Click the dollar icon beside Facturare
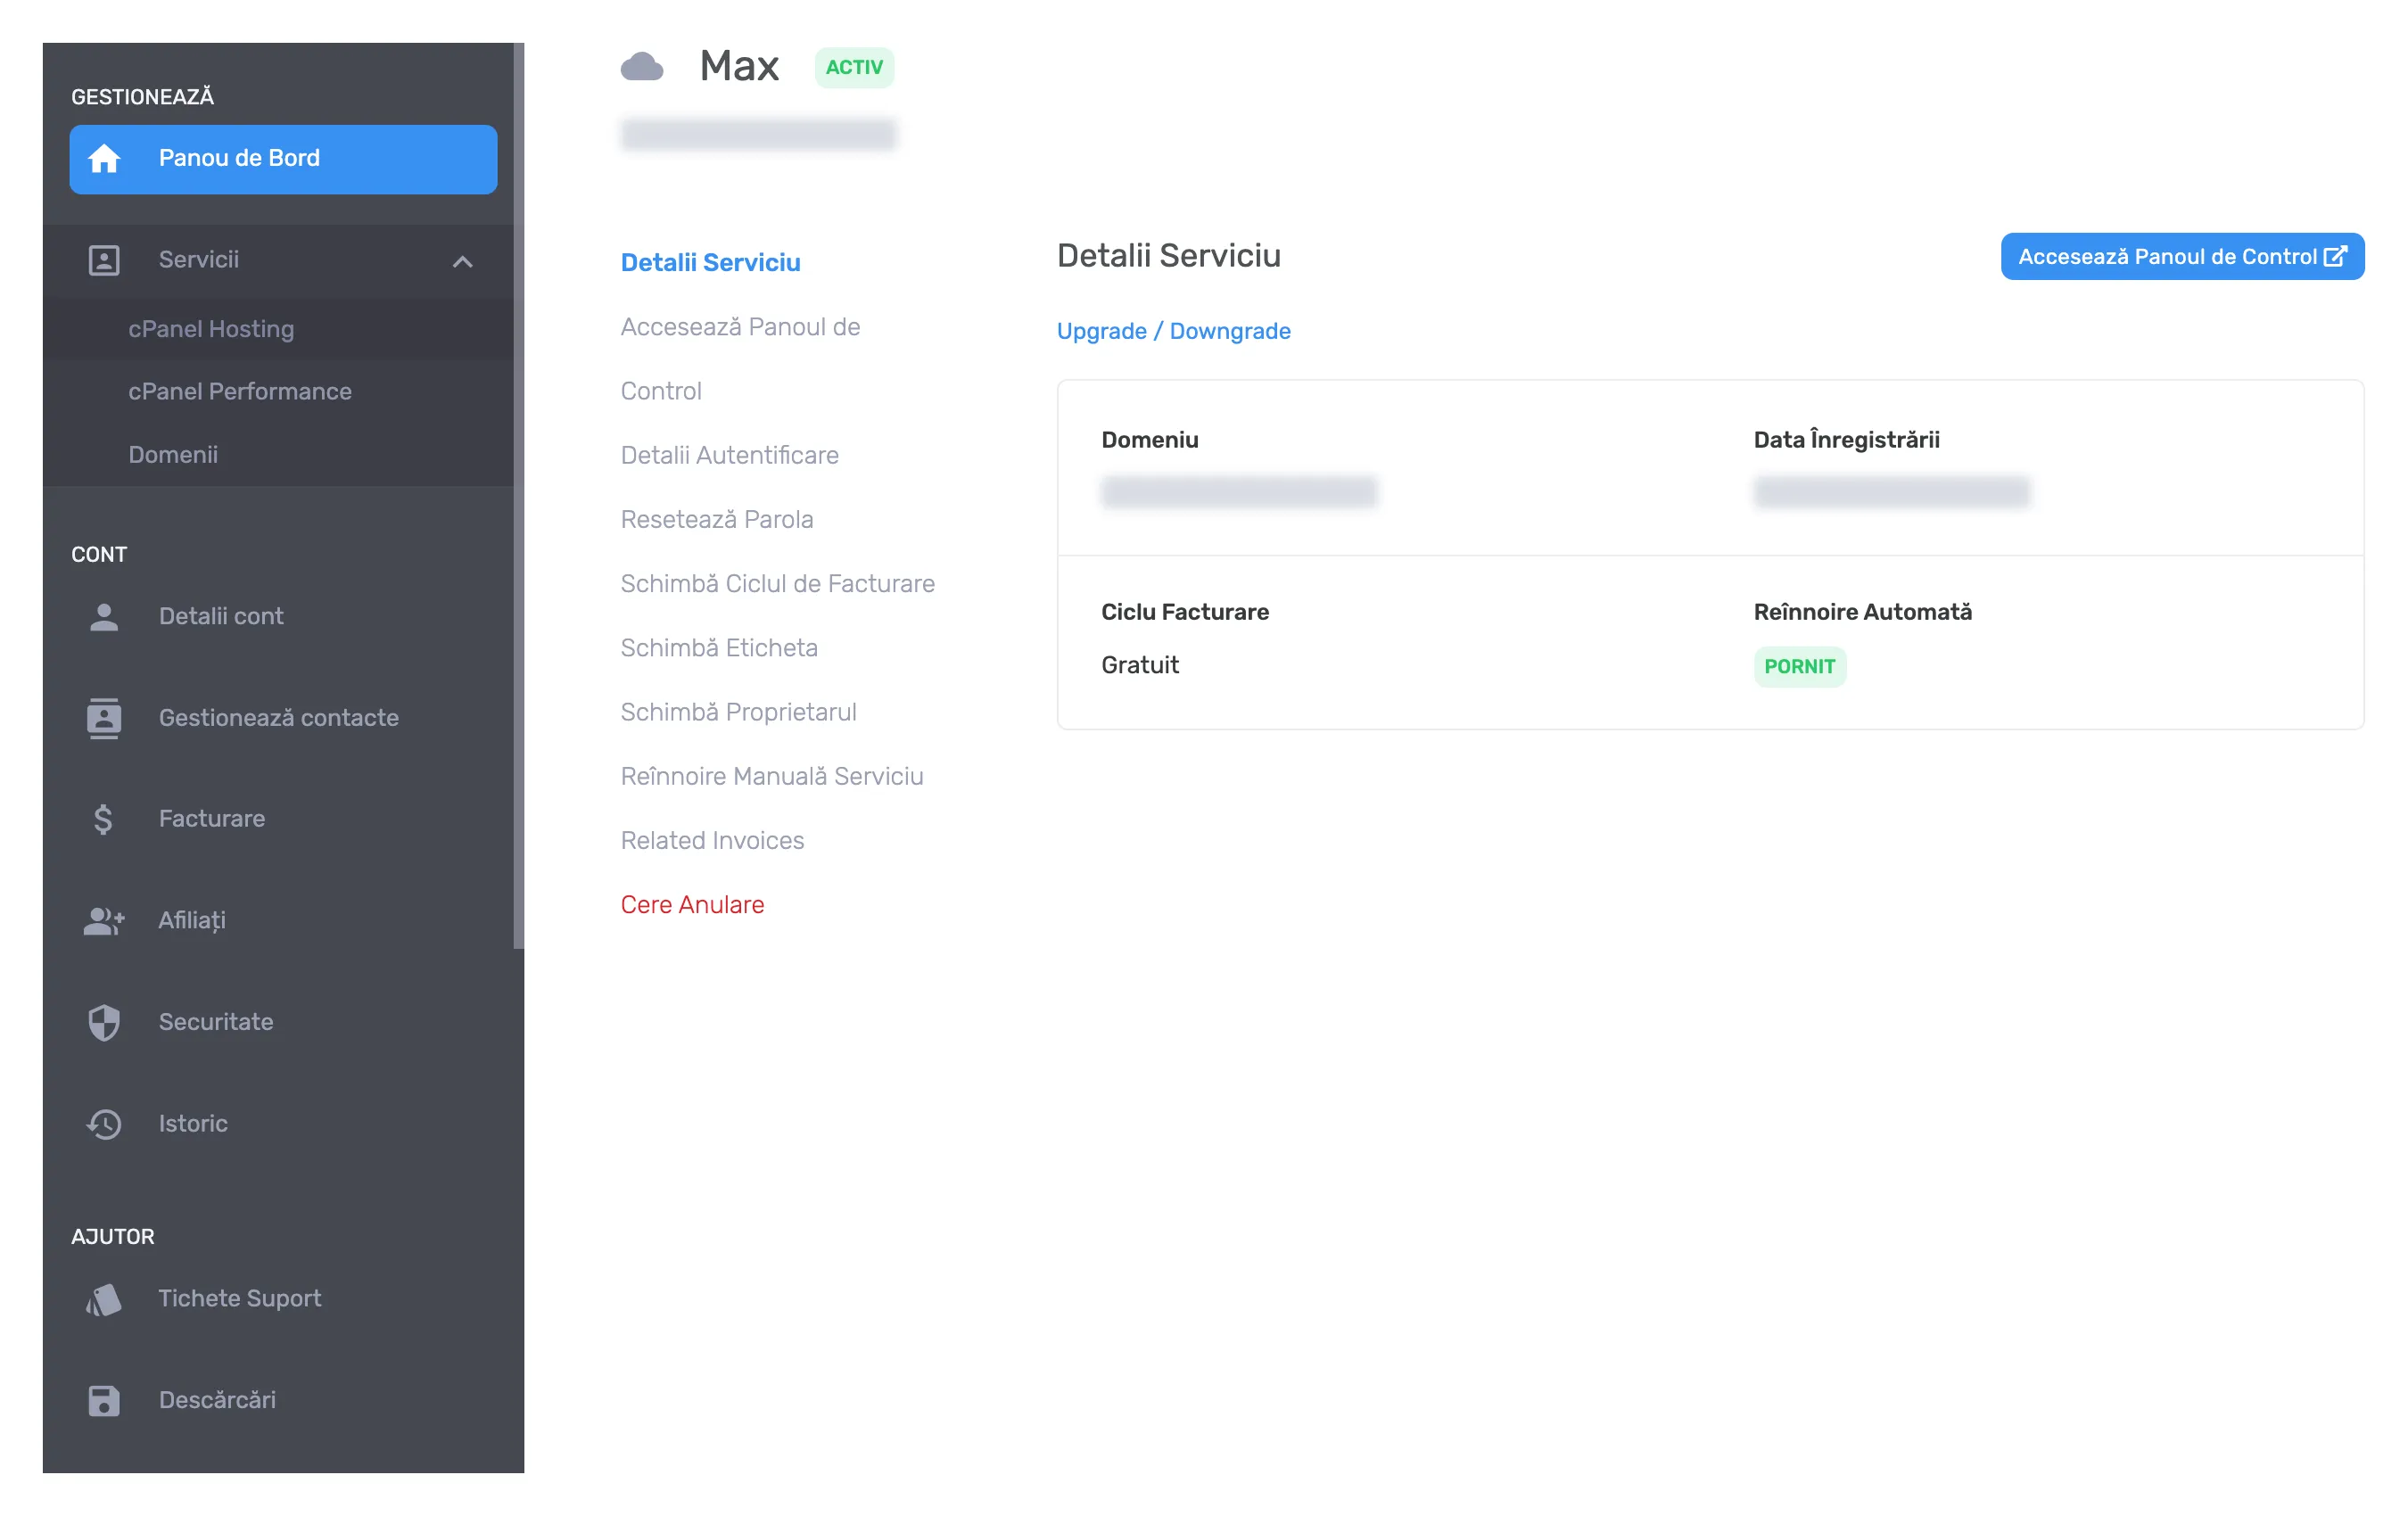 103,819
